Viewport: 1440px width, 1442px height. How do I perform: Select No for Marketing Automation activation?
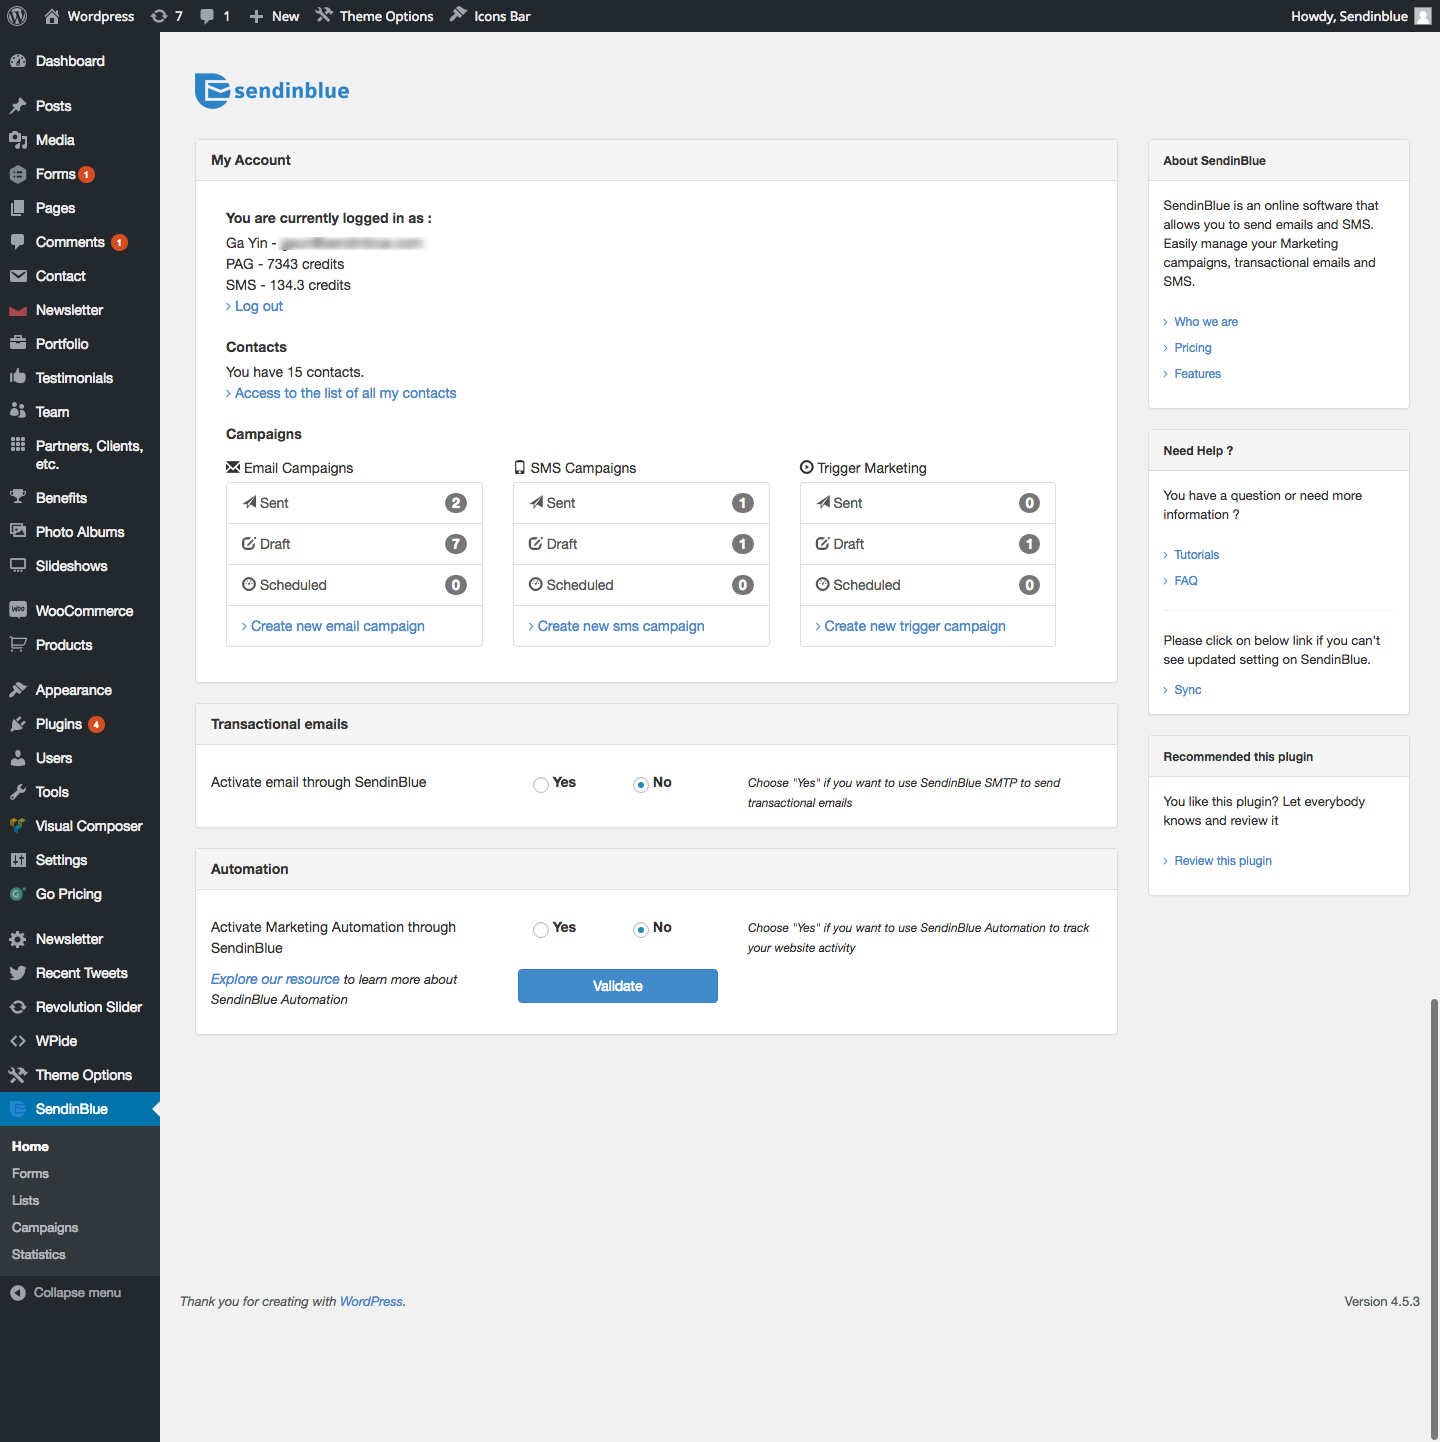(x=641, y=930)
